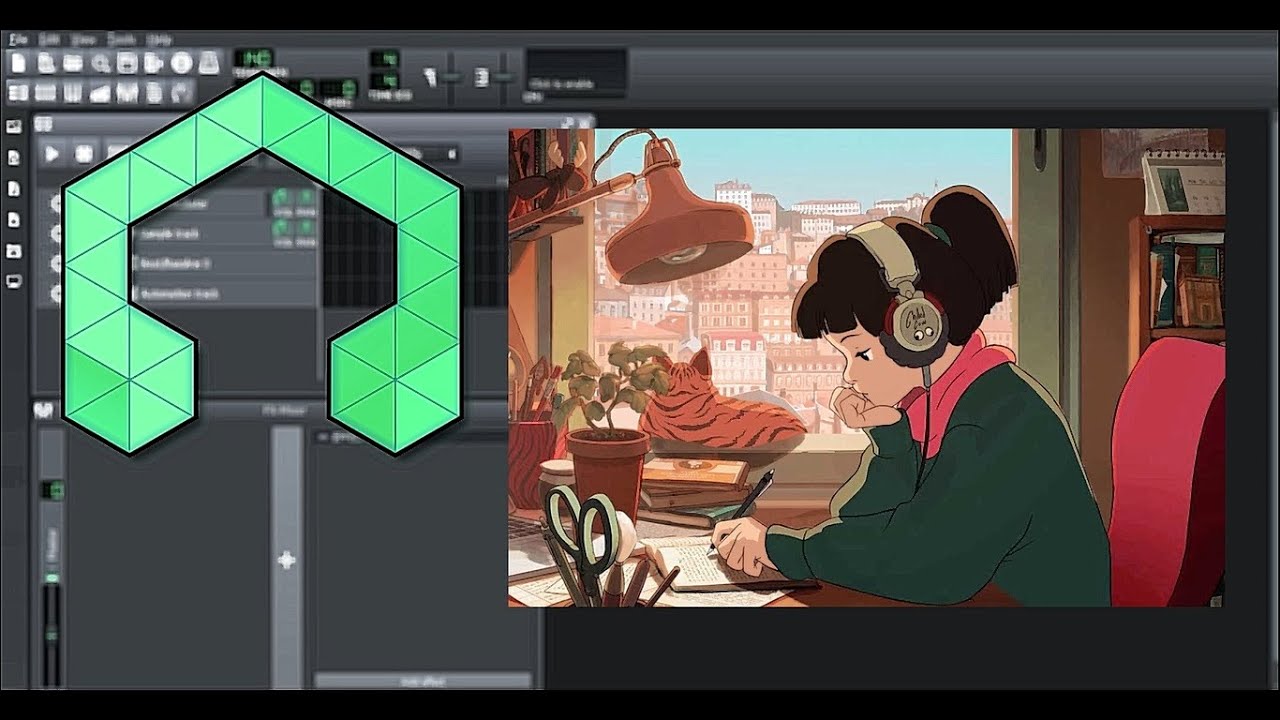Open the View menu

[84, 39]
